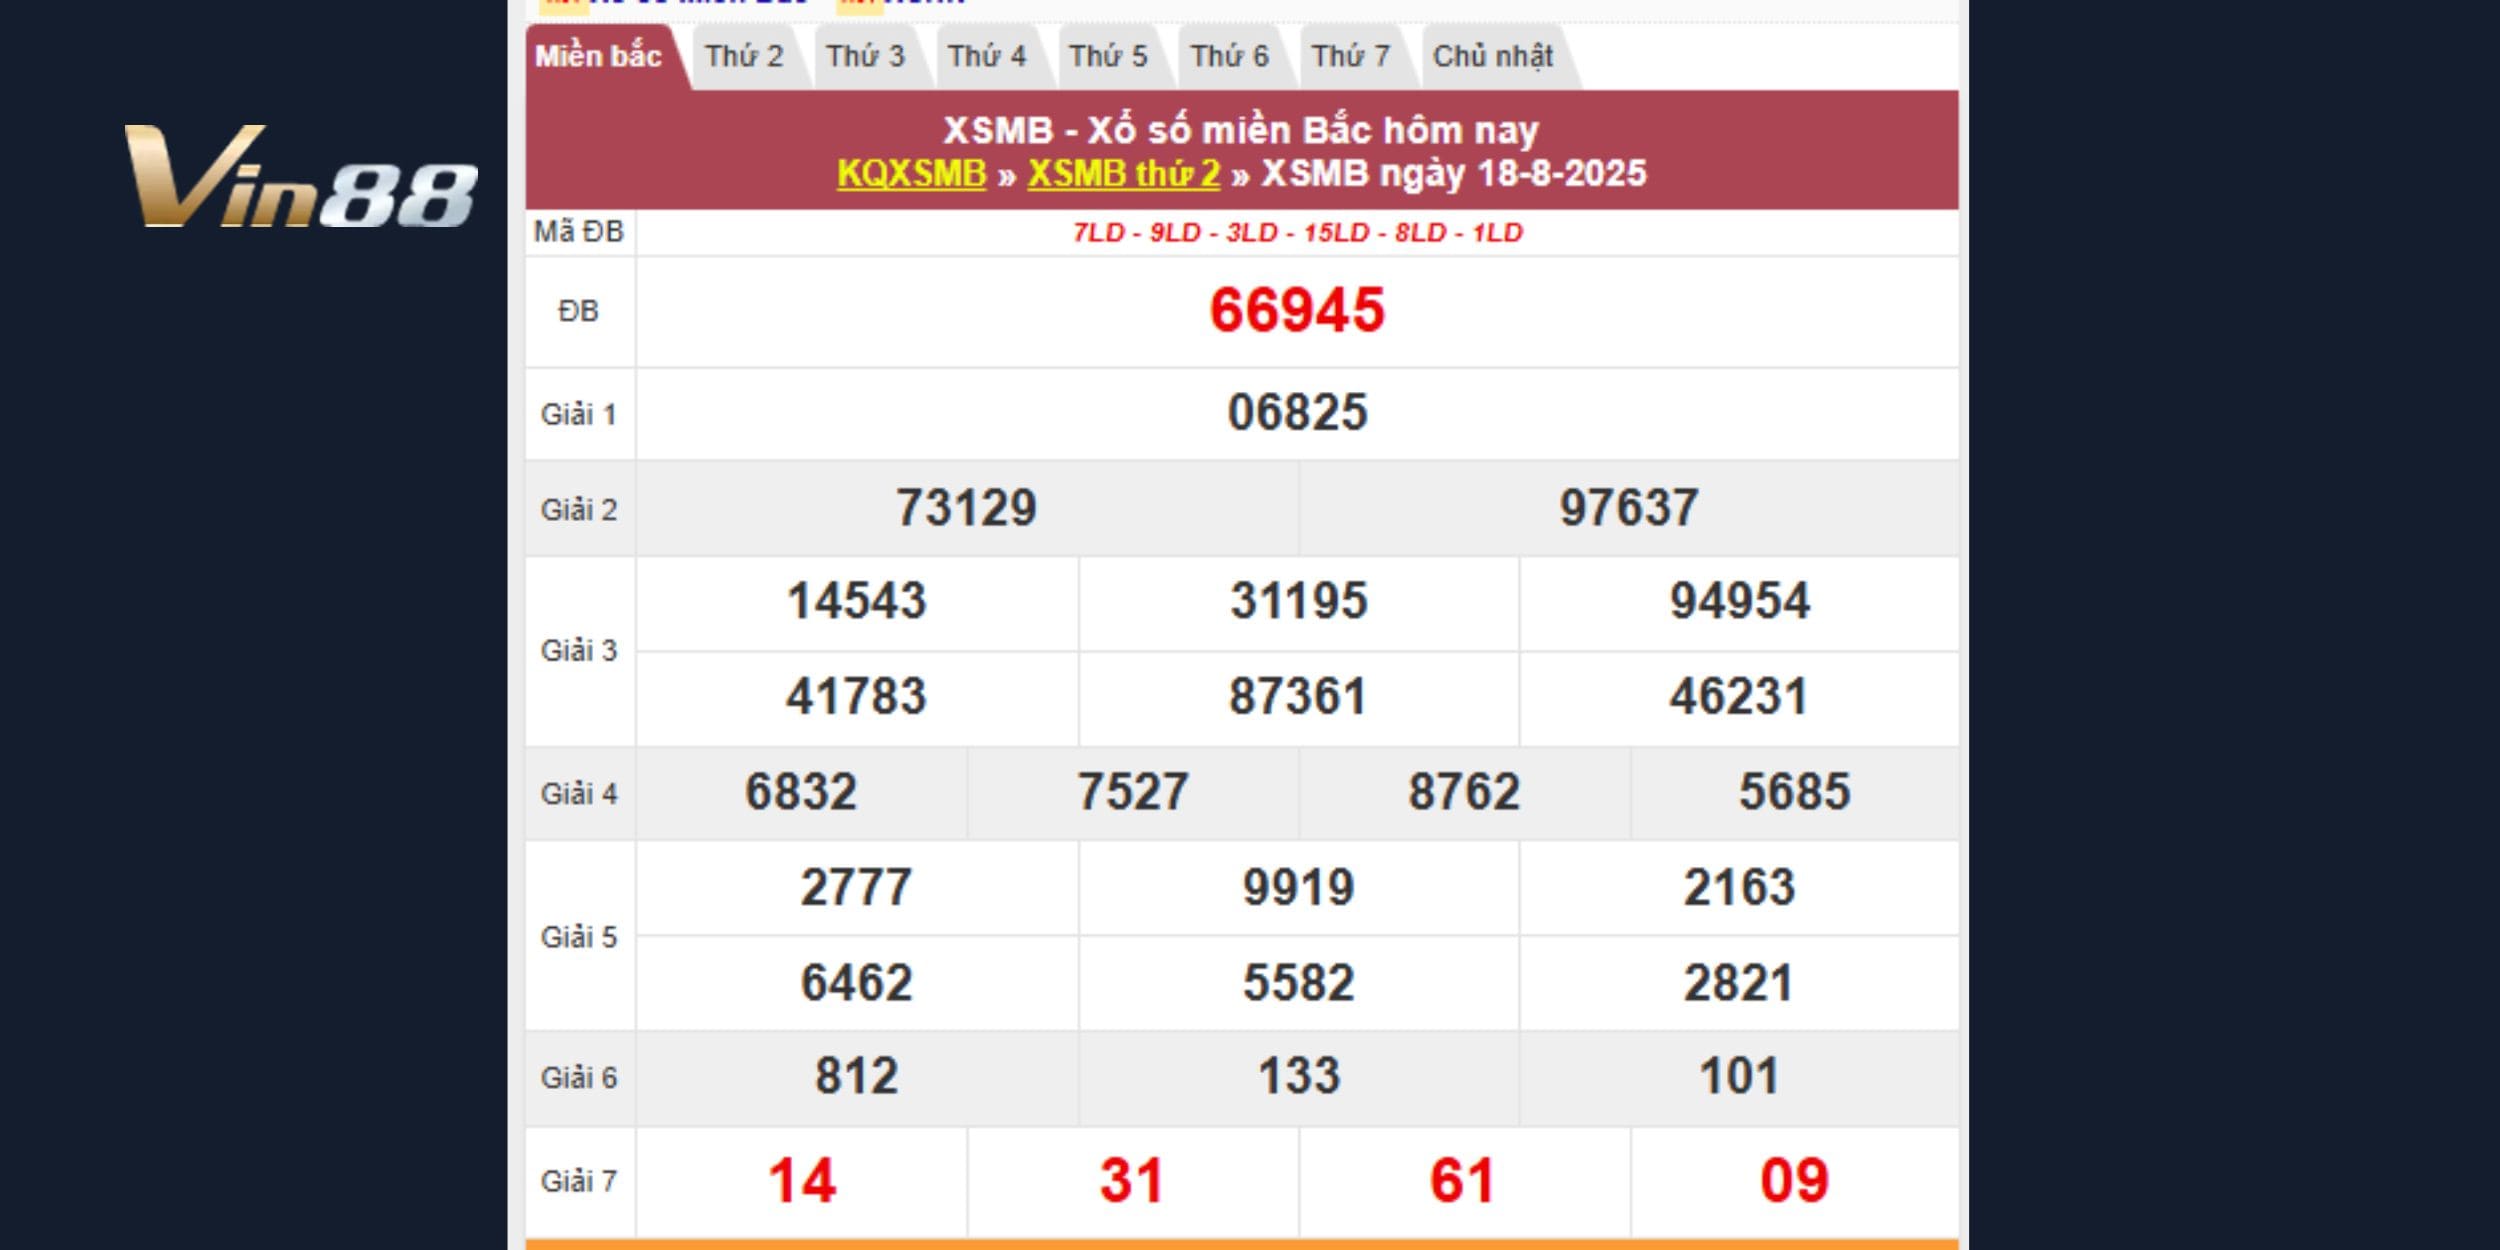
Task: Select the Thứ 5 tab
Action: [x=1108, y=56]
